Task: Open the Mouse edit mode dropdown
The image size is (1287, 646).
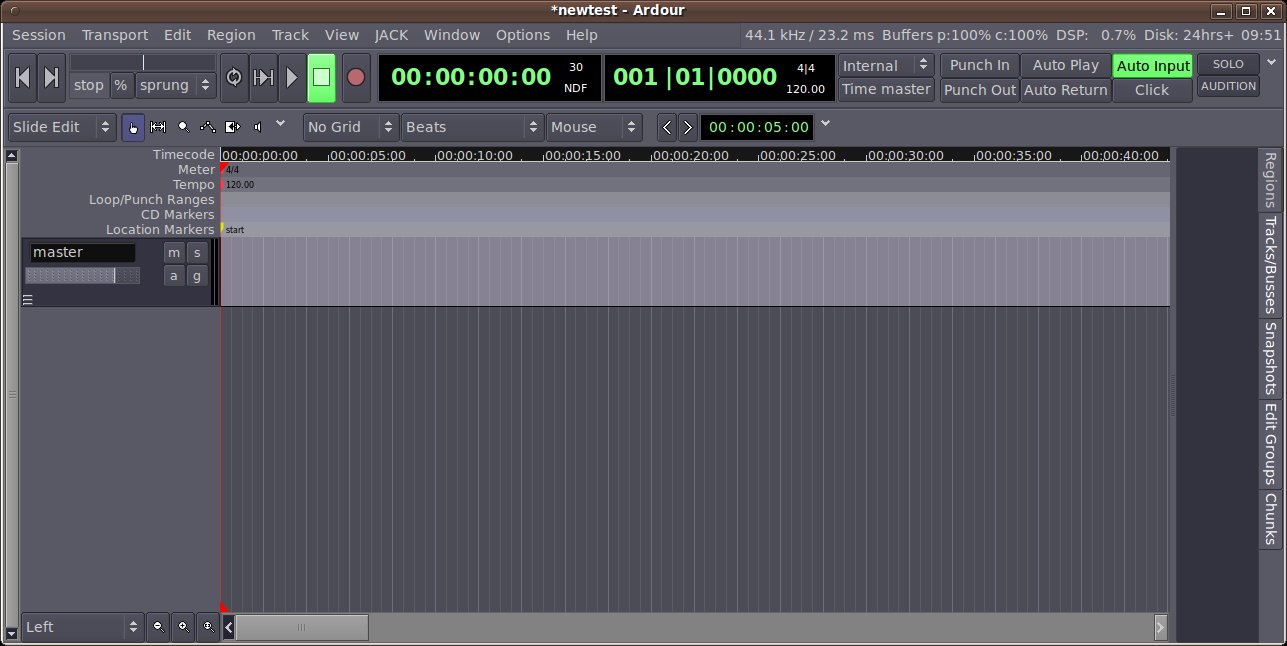Action: coord(594,127)
